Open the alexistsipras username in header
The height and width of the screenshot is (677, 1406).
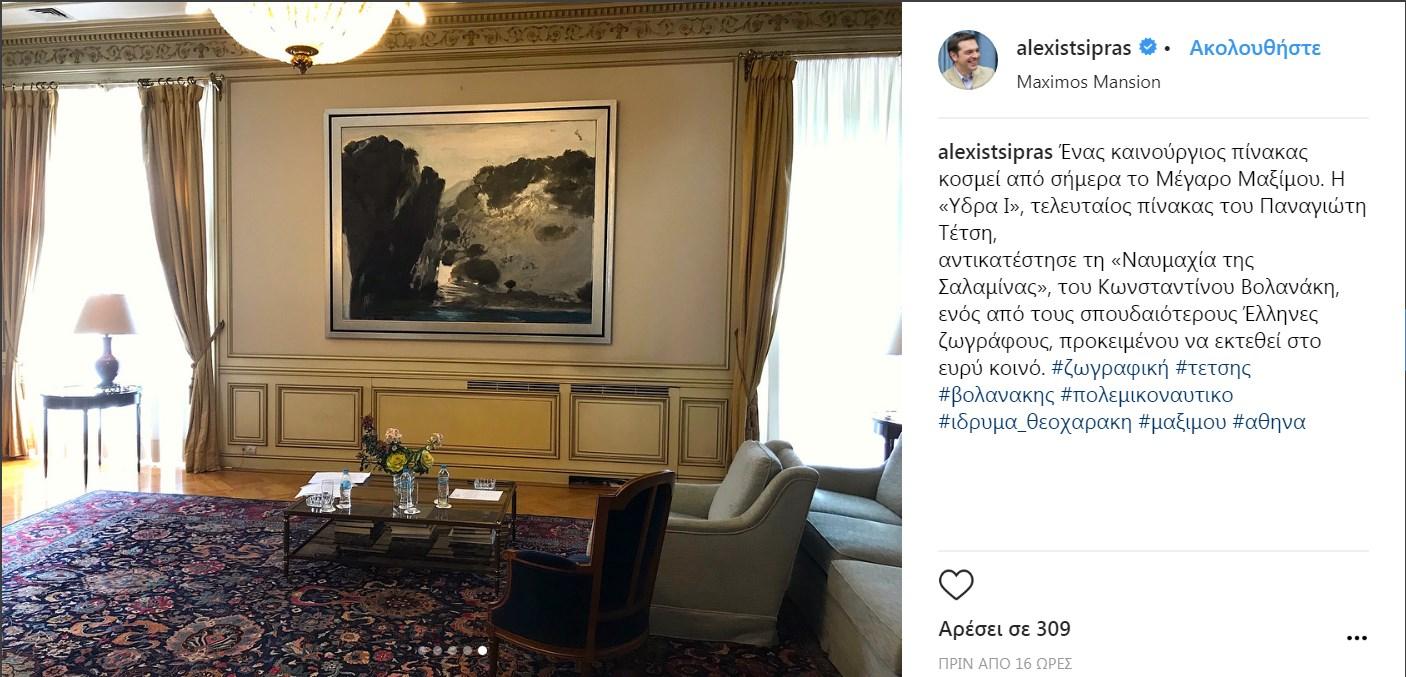click(1073, 48)
